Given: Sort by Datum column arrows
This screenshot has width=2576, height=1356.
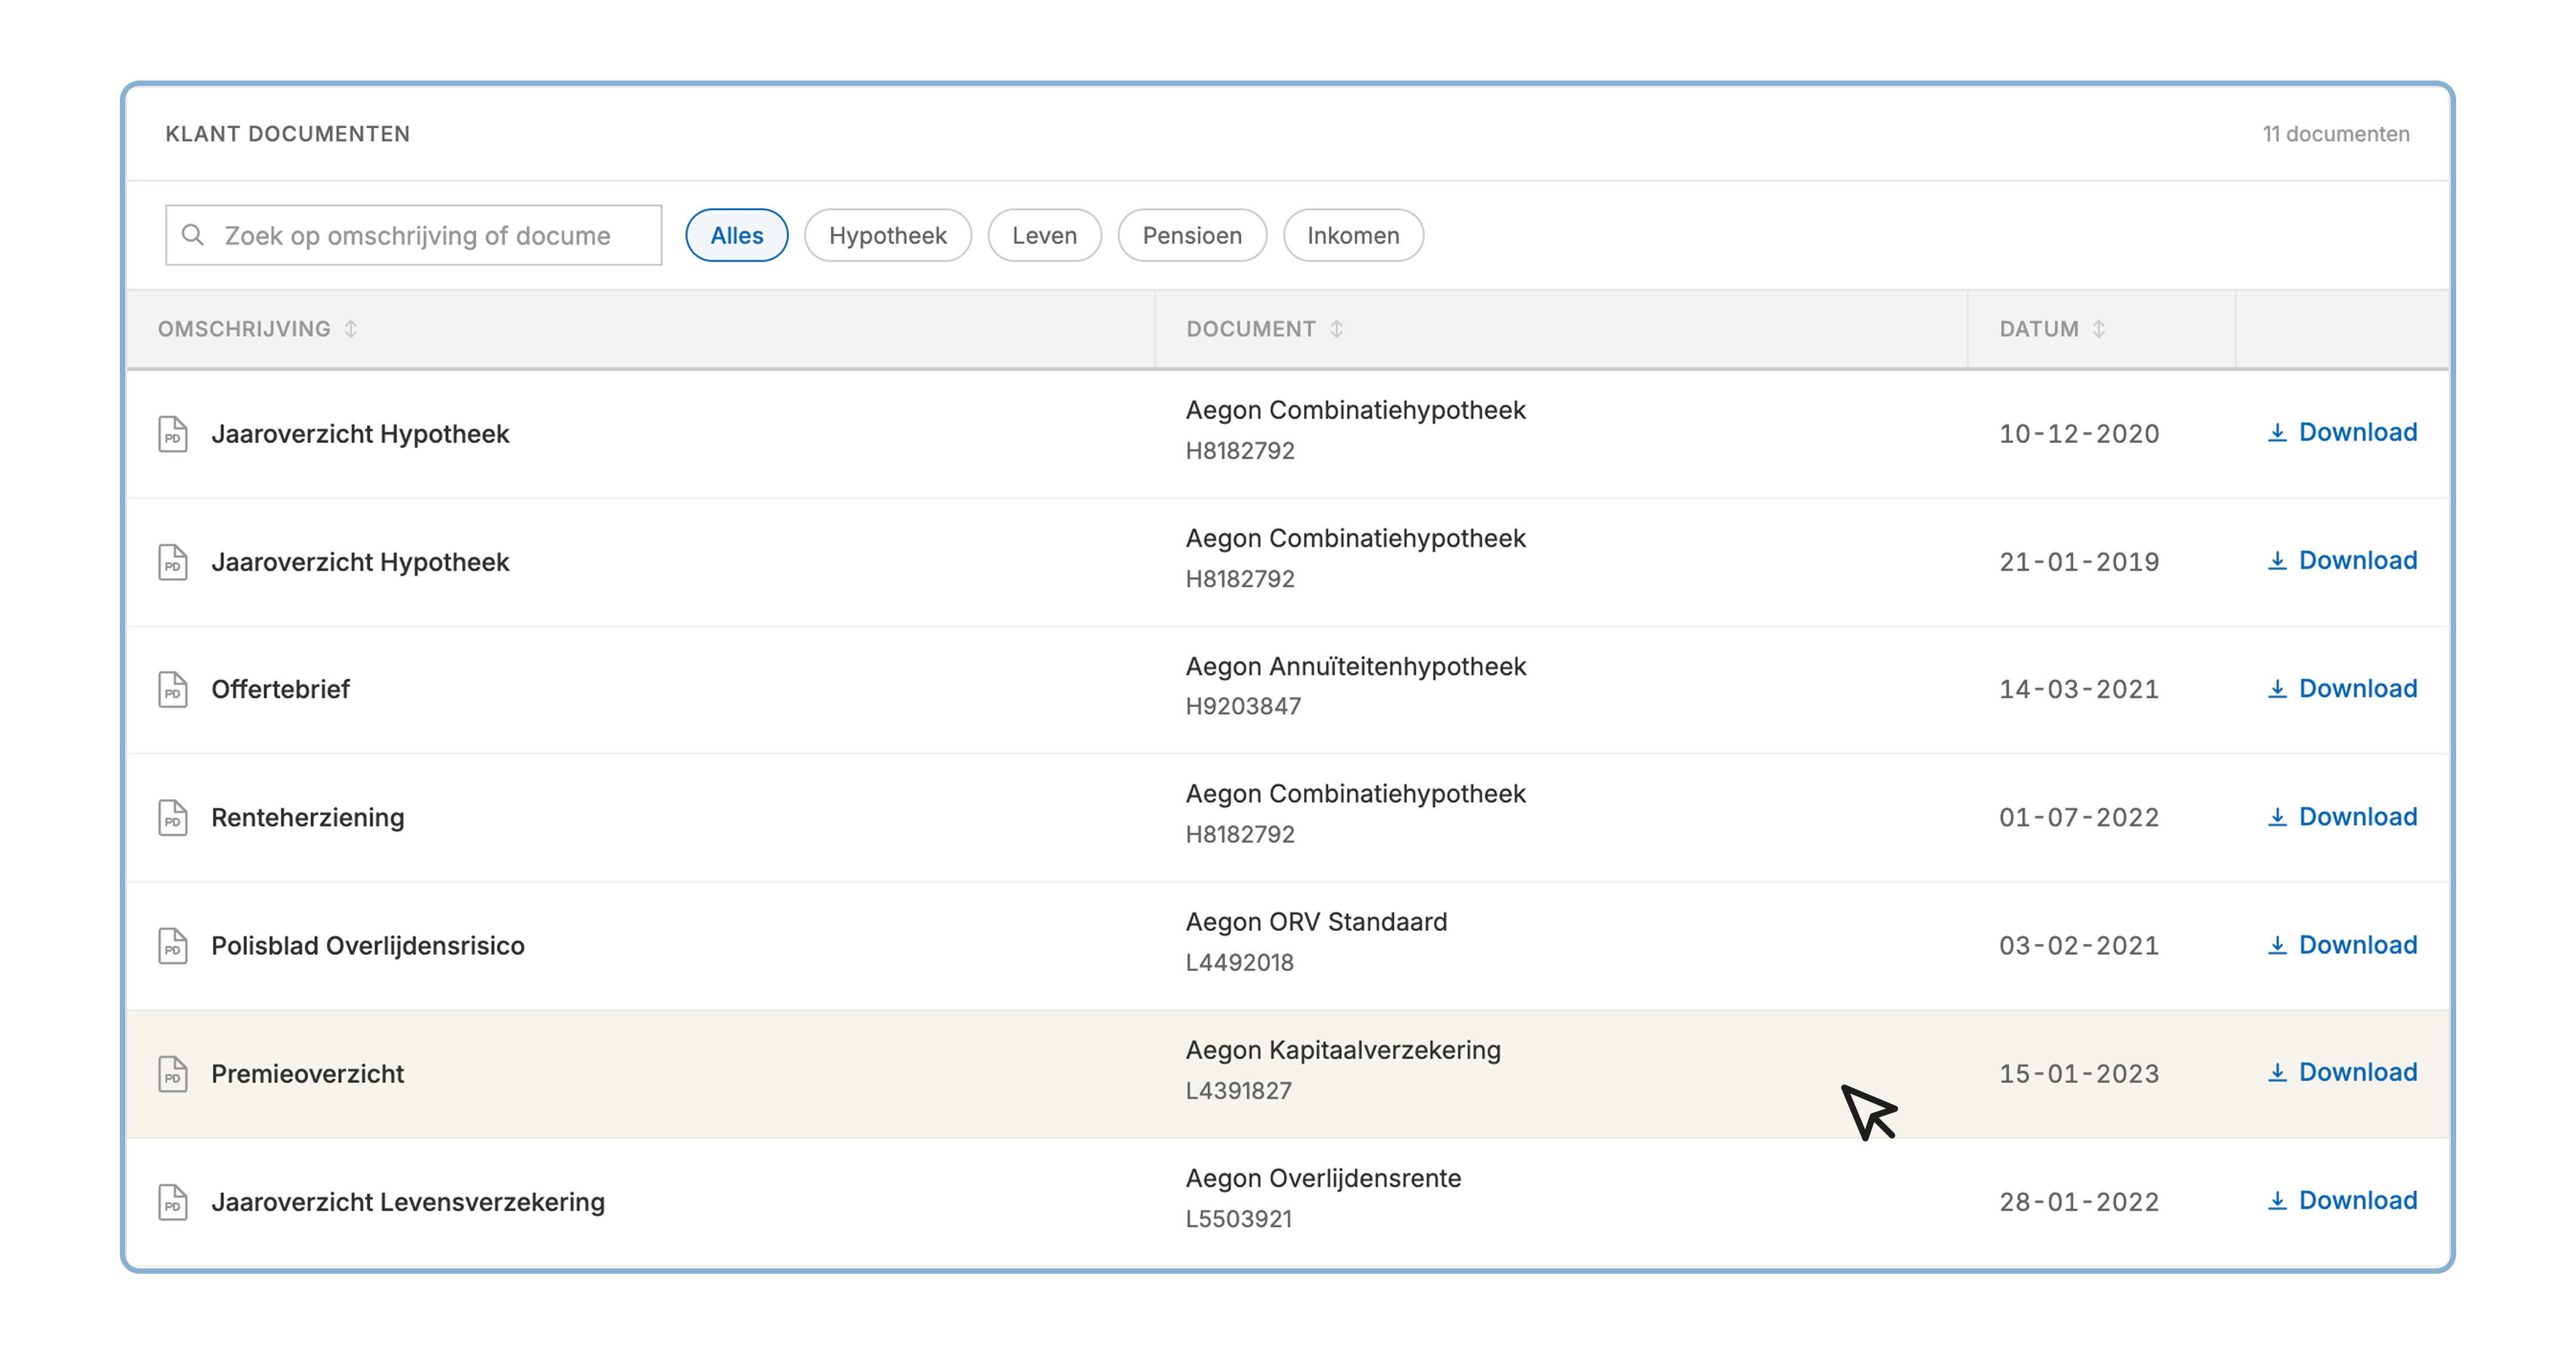Looking at the screenshot, I should point(2099,329).
